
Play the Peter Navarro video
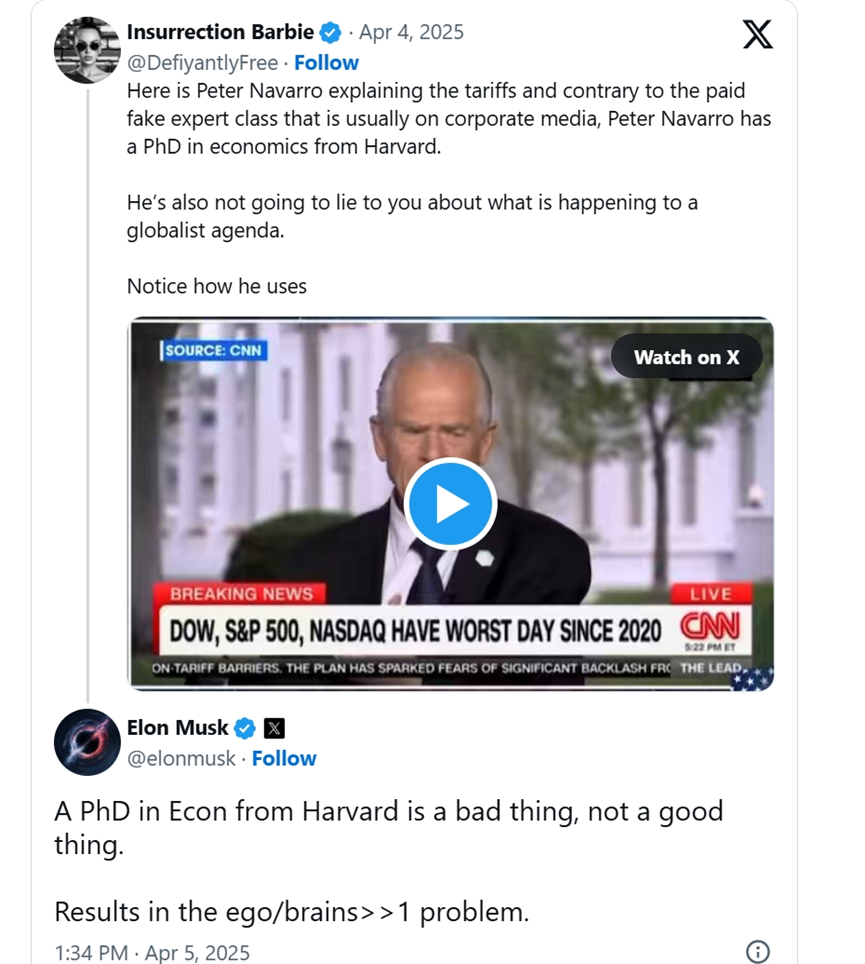click(450, 504)
